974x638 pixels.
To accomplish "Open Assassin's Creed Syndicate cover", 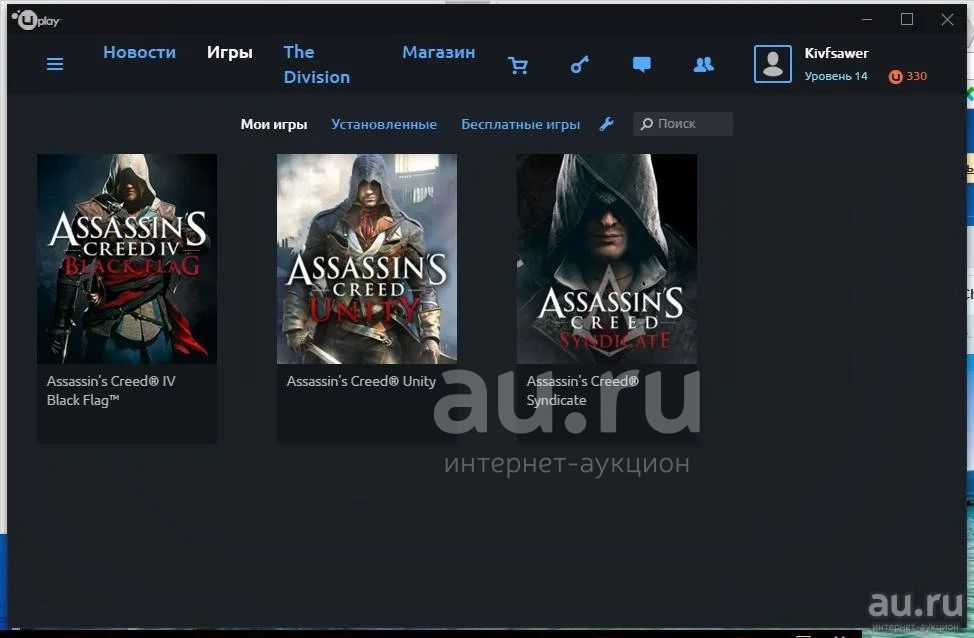I will (x=607, y=258).
